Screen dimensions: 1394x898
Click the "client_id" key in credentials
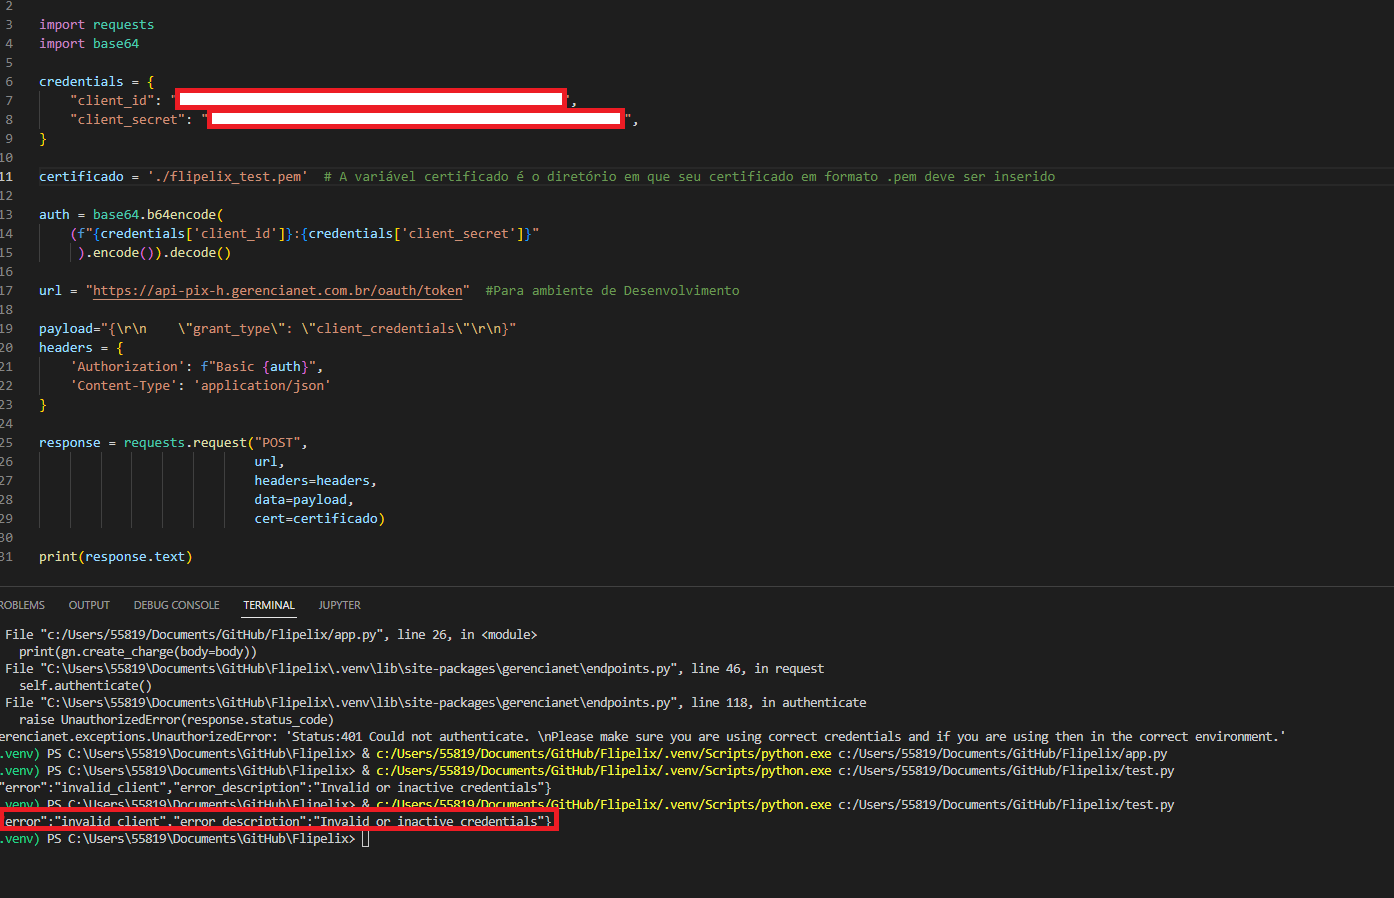[x=112, y=101]
